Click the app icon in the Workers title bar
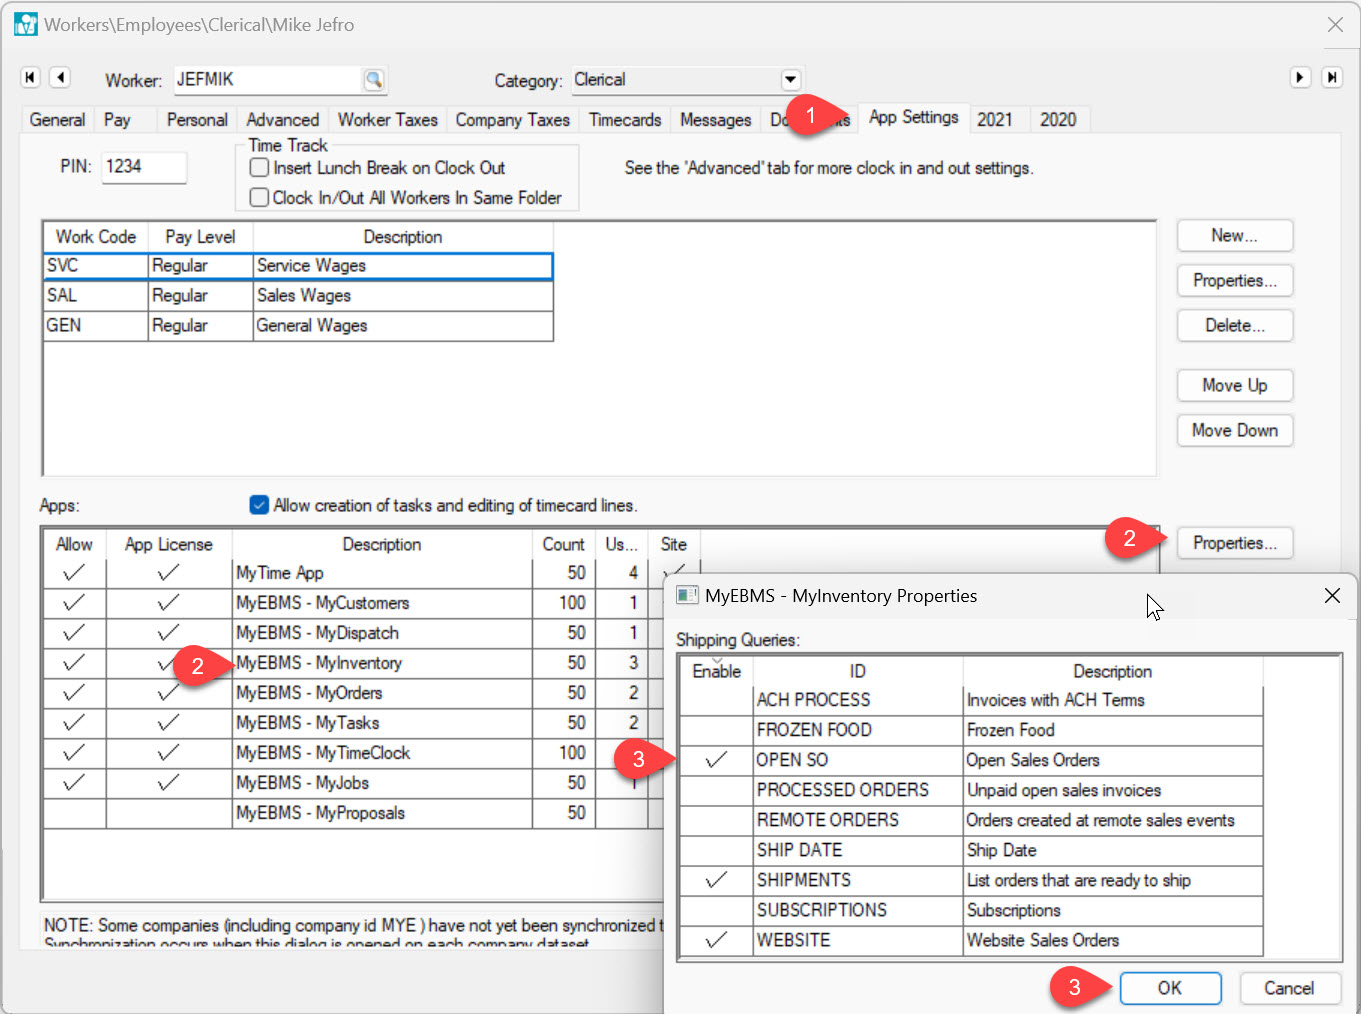 pos(25,24)
